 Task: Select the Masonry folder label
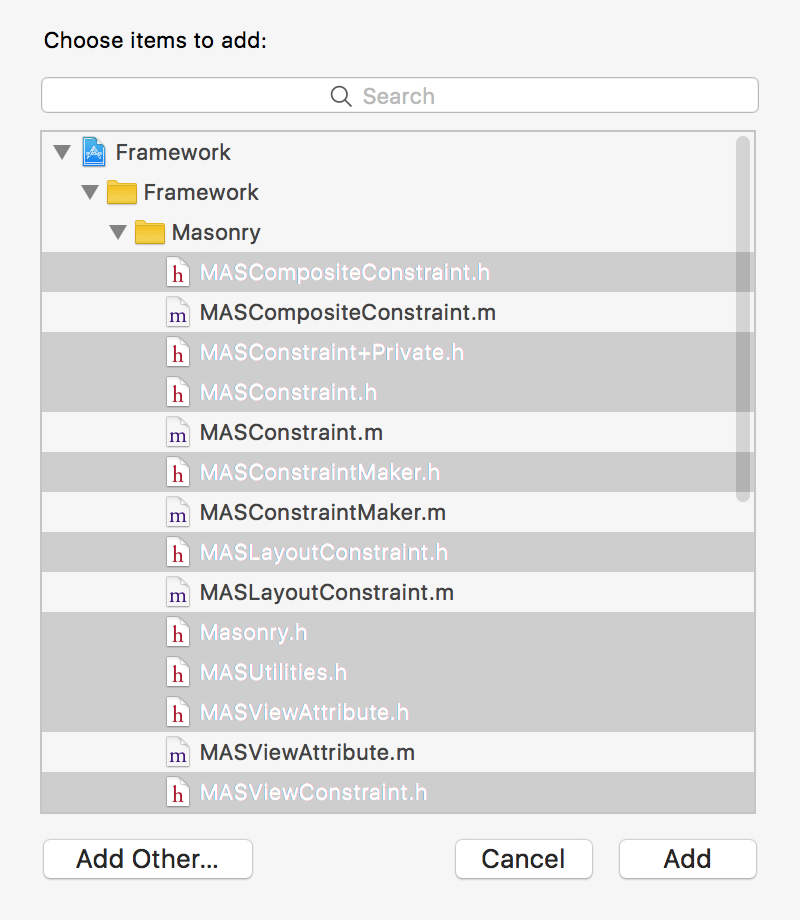216,233
